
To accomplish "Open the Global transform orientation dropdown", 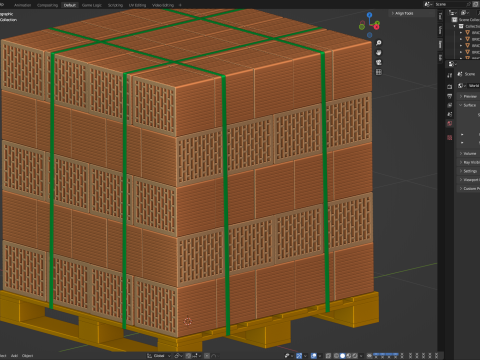I will coord(159,355).
